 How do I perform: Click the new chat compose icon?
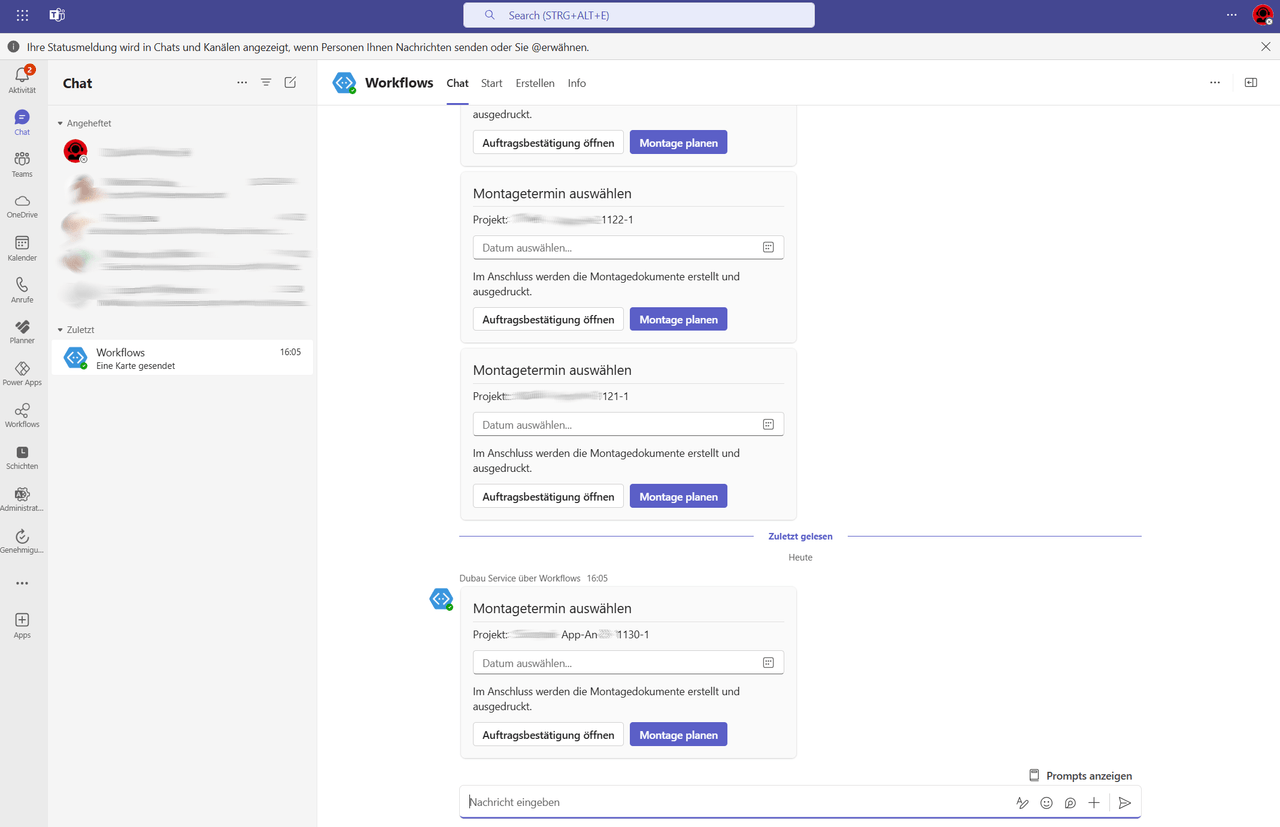290,83
